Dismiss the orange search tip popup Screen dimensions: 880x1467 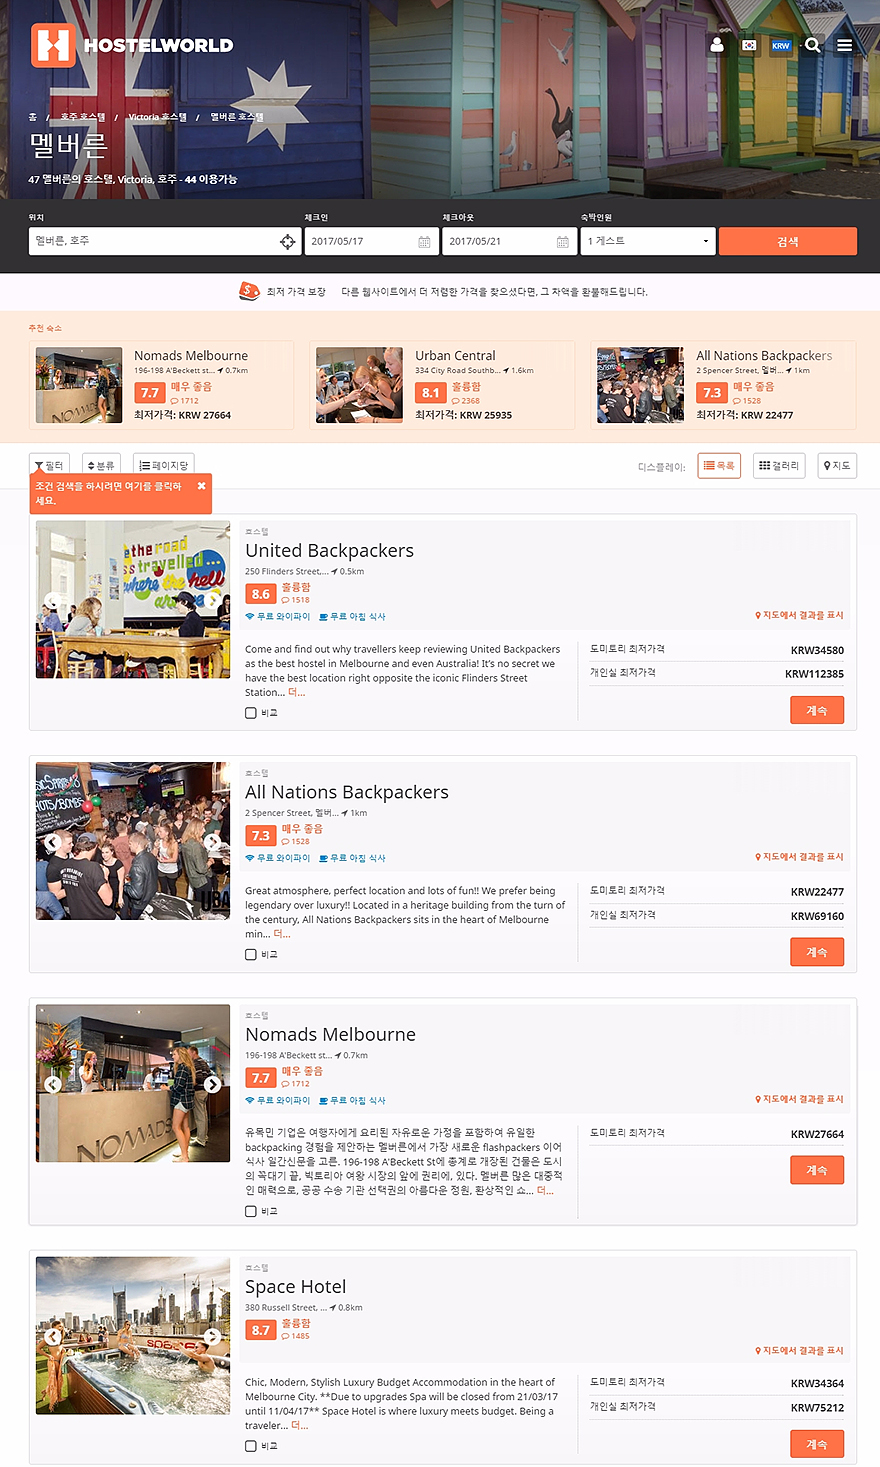[201, 486]
